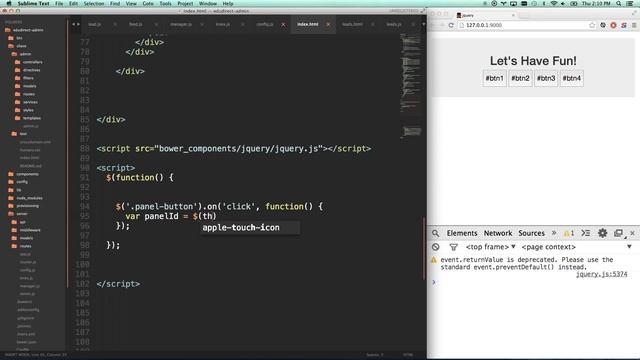Bookmark this page with the star icon
This screenshot has height=360, width=640.
coord(592,25)
